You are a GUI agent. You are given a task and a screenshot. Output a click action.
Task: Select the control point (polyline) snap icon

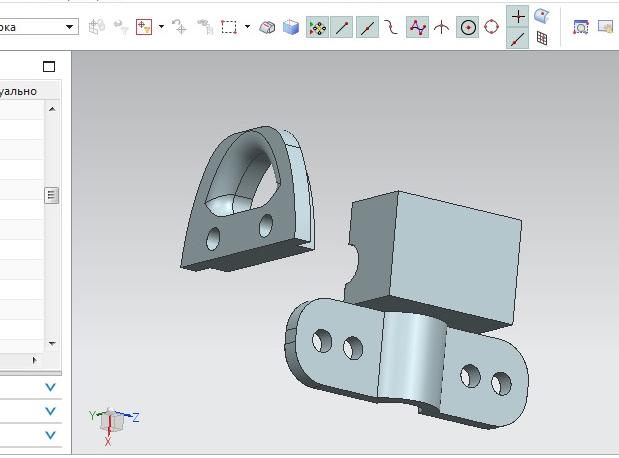[417, 27]
